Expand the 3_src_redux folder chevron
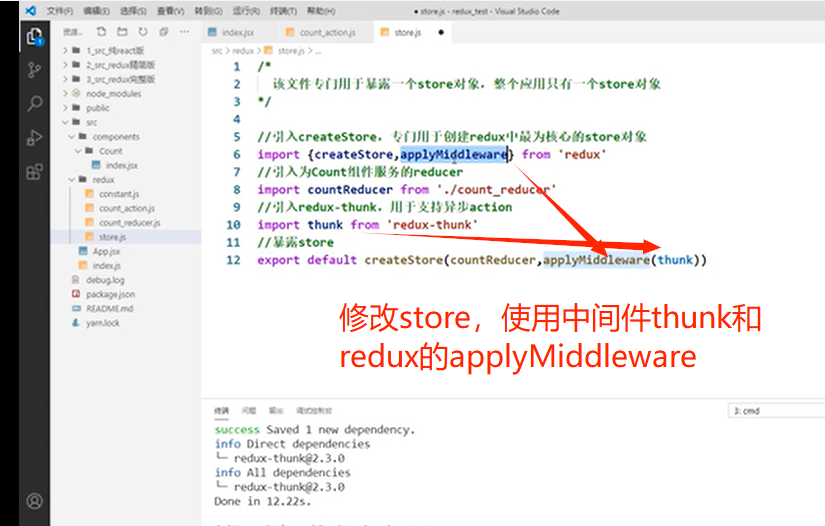Screen dimensions: 825x526 [x=65, y=79]
